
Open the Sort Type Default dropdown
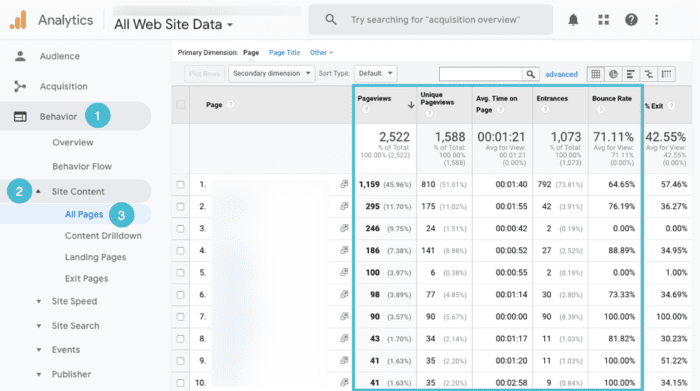375,74
